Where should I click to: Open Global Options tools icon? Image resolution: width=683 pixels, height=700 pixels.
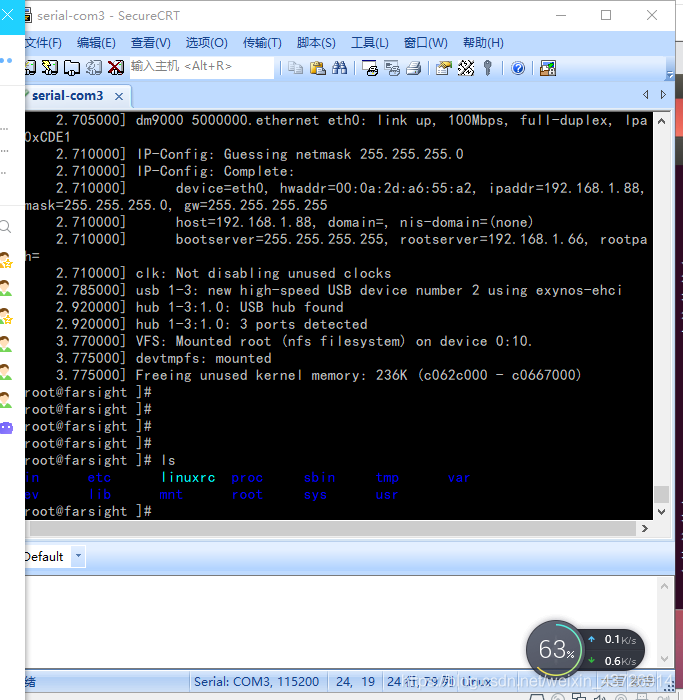(x=466, y=68)
